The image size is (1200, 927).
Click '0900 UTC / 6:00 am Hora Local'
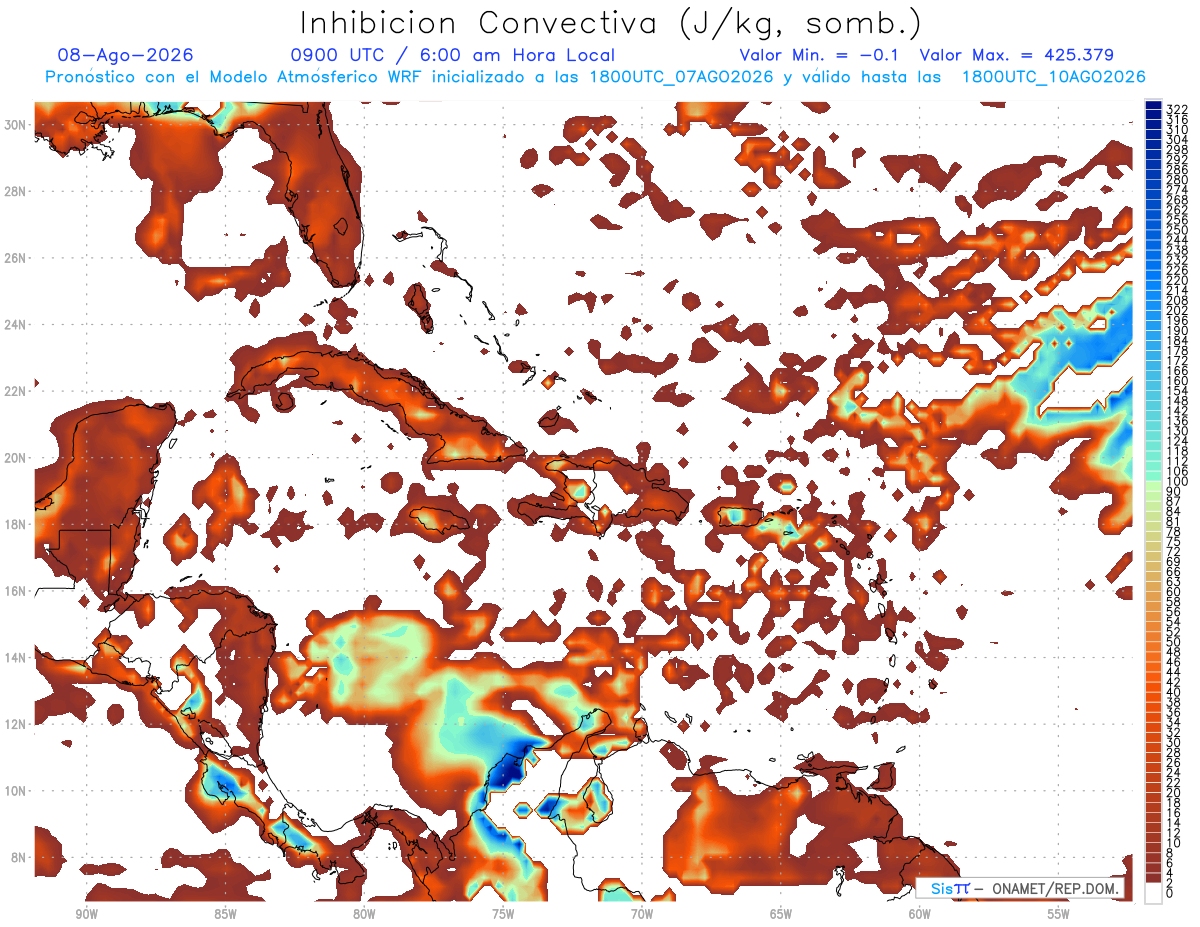pyautogui.click(x=452, y=55)
